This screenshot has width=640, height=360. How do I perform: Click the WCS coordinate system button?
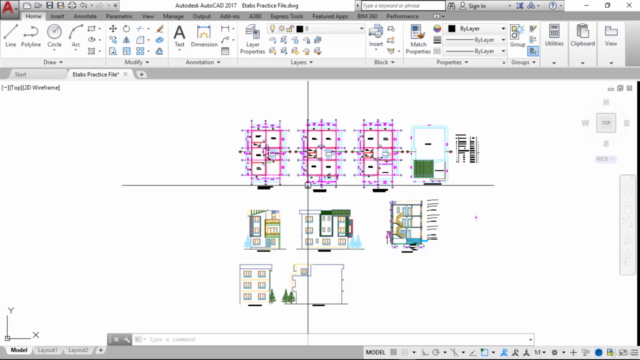[x=605, y=159]
